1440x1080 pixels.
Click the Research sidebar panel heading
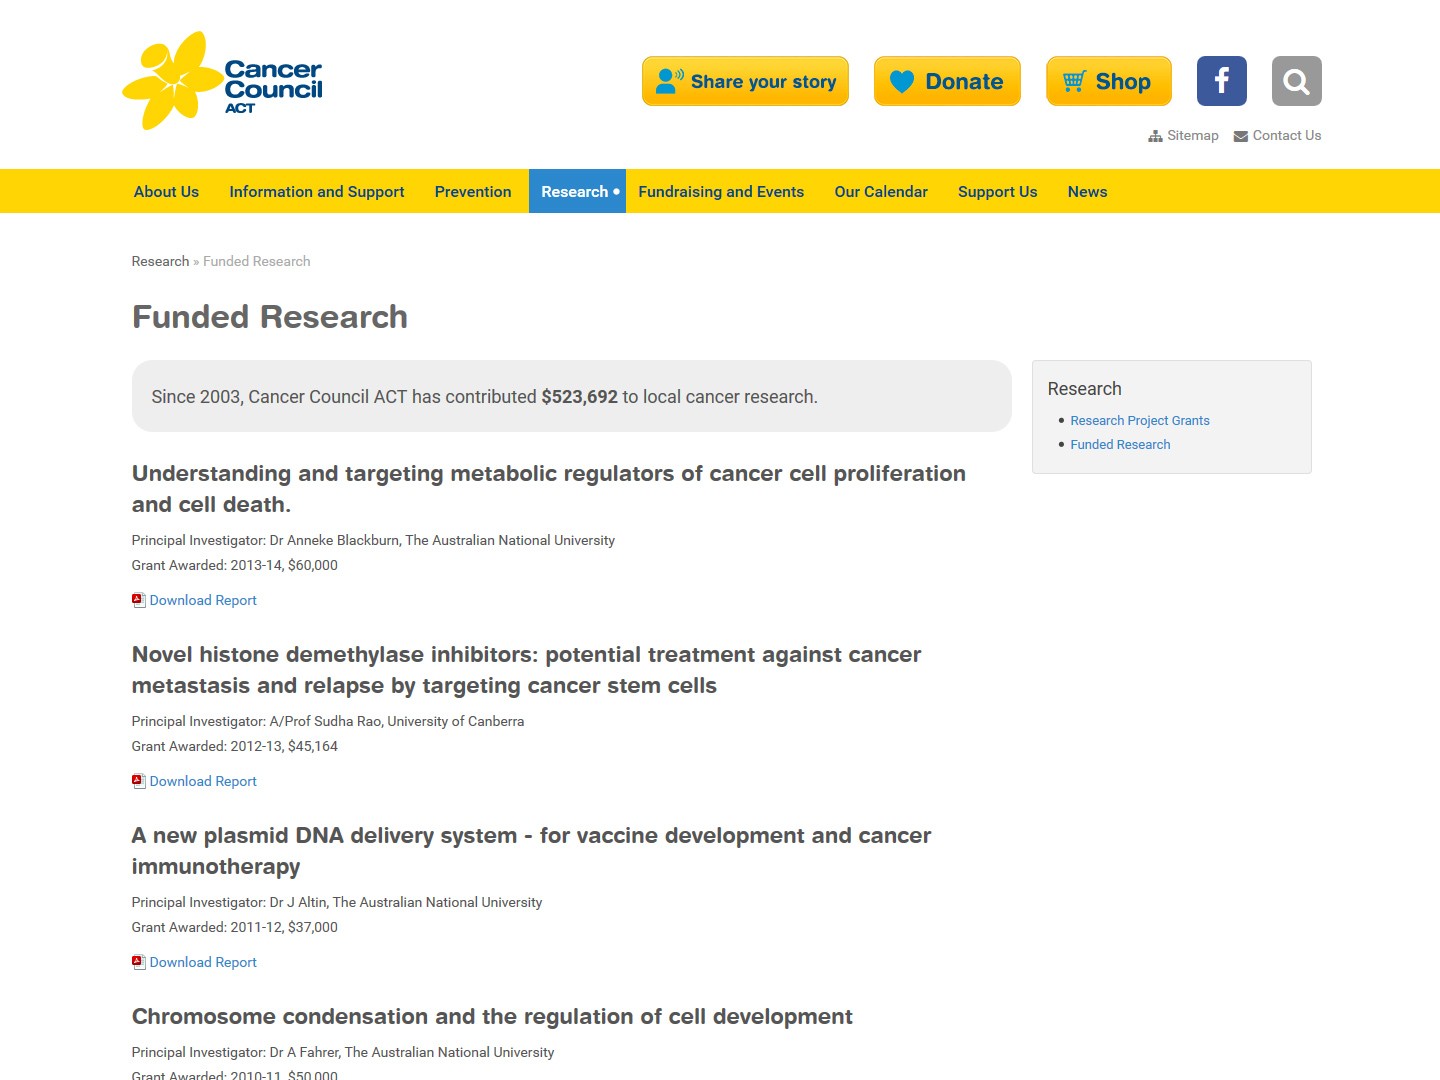(x=1084, y=389)
